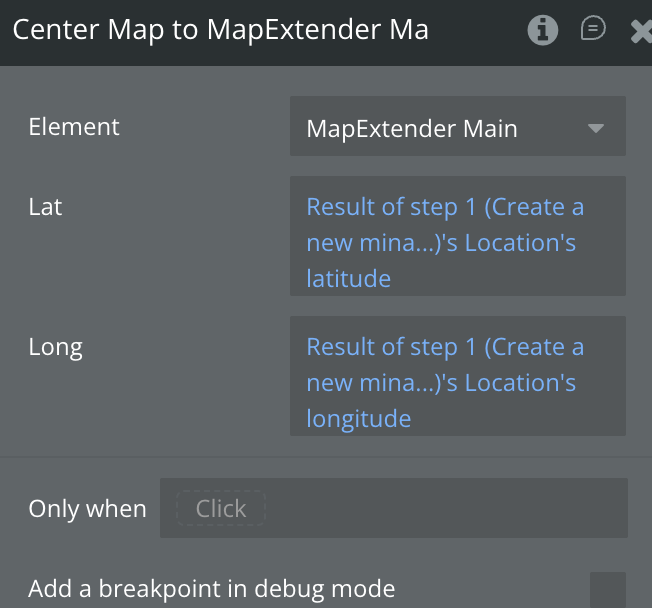Click the comment bubble icon in the header
652x608 pixels.
(593, 29)
